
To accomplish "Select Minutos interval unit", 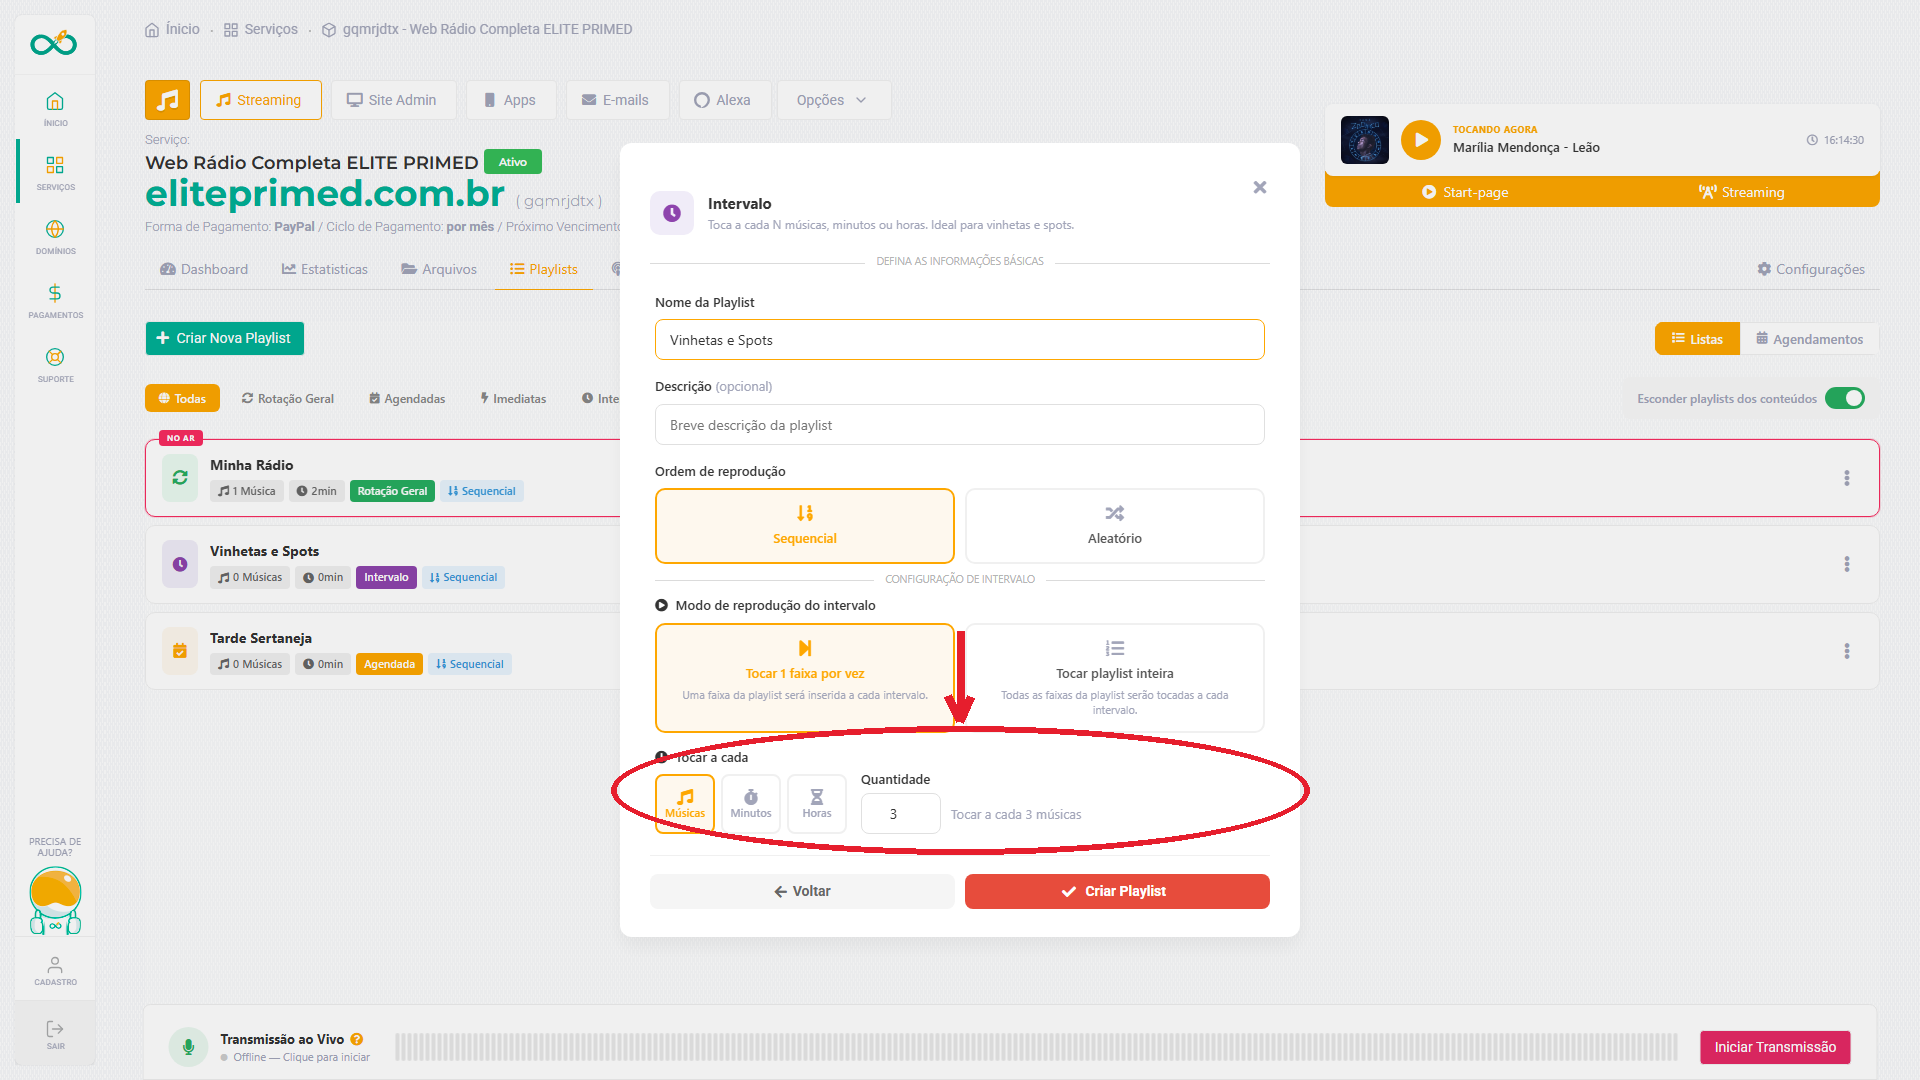I will click(751, 804).
